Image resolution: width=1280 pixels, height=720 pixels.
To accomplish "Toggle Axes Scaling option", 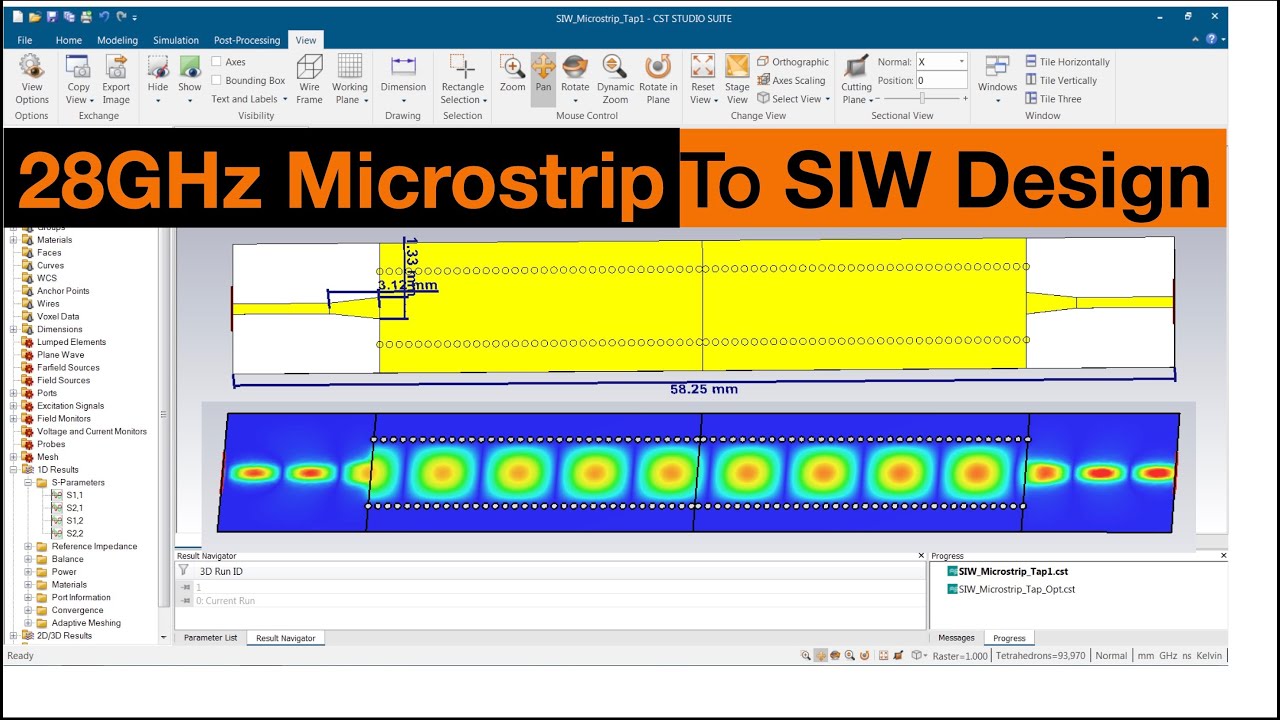I will click(791, 81).
